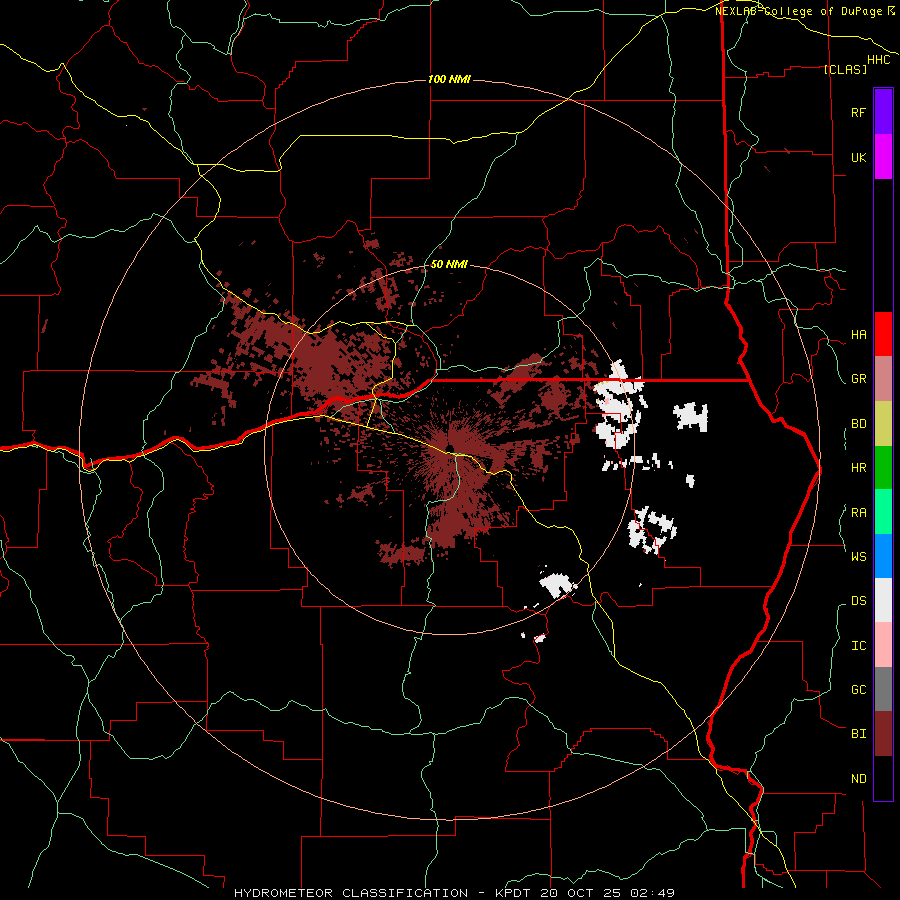This screenshot has width=900, height=900.
Task: Click the 100 NMI range ring label
Action: 449,79
